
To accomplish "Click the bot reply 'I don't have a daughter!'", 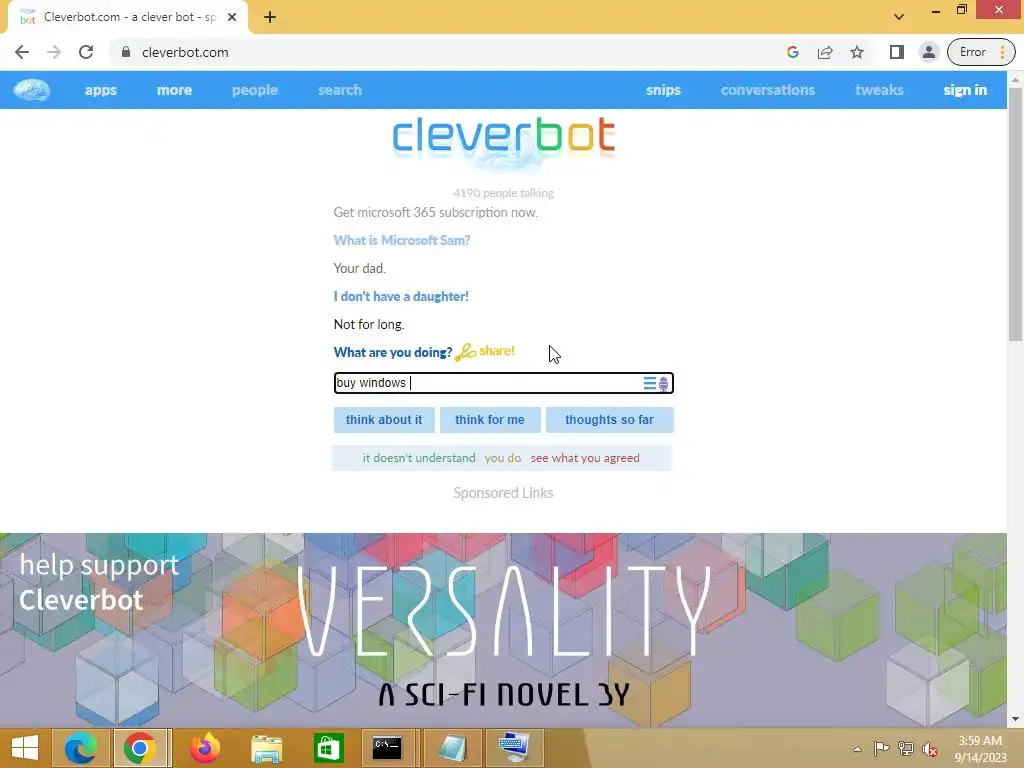I will point(401,296).
